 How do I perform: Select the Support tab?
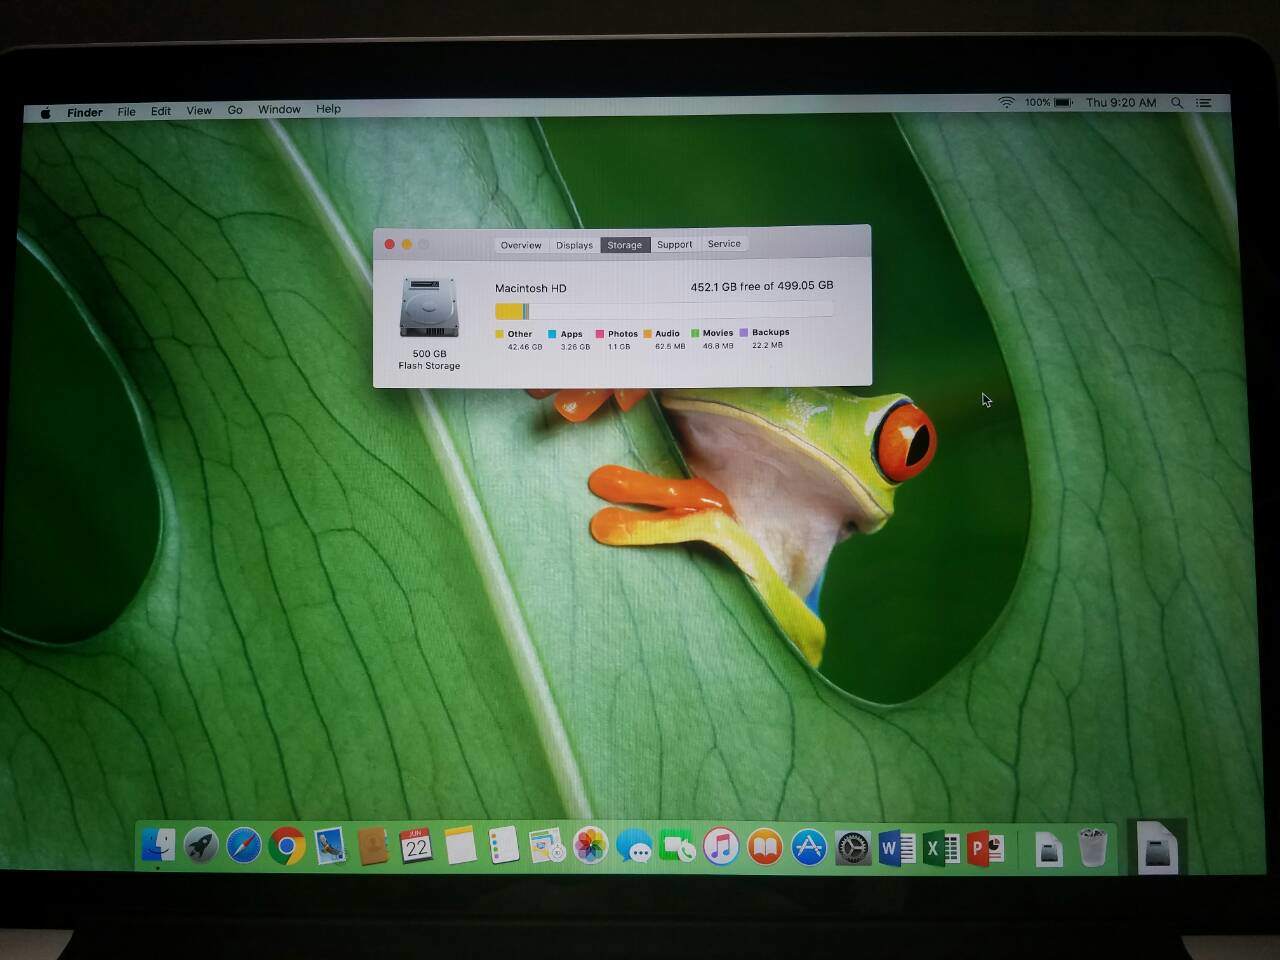click(674, 244)
